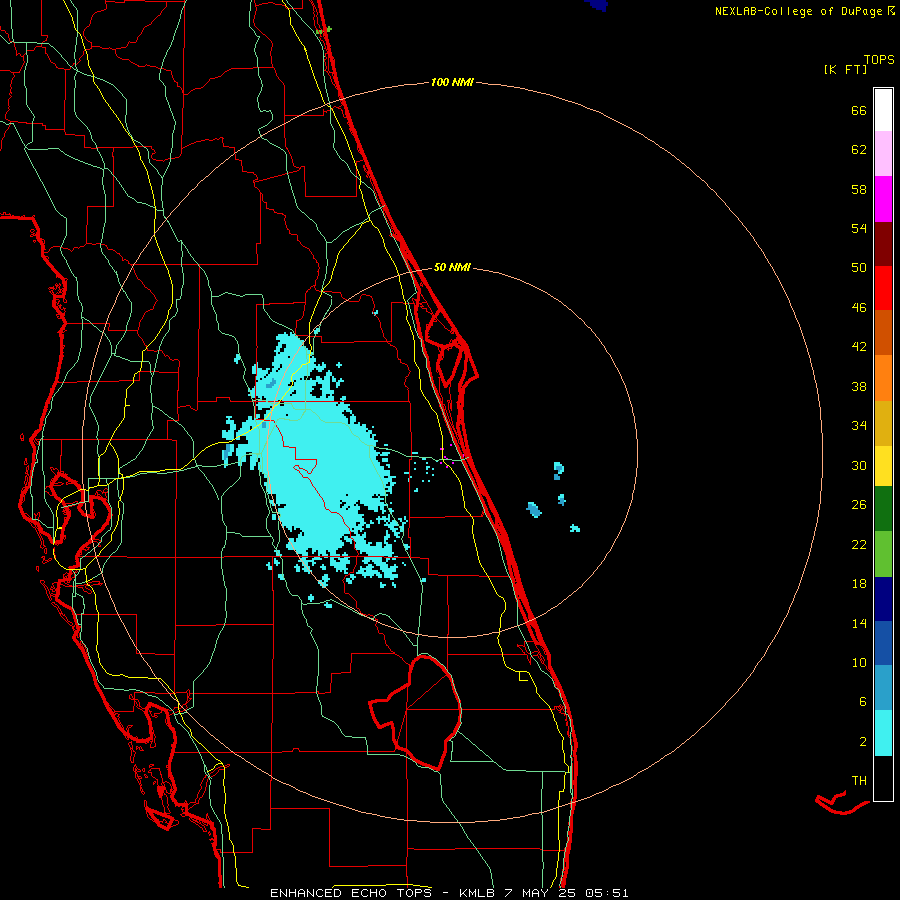Click the small blue offshore echo nearest the coast
This screenshot has width=900, height=900.
pos(534,510)
